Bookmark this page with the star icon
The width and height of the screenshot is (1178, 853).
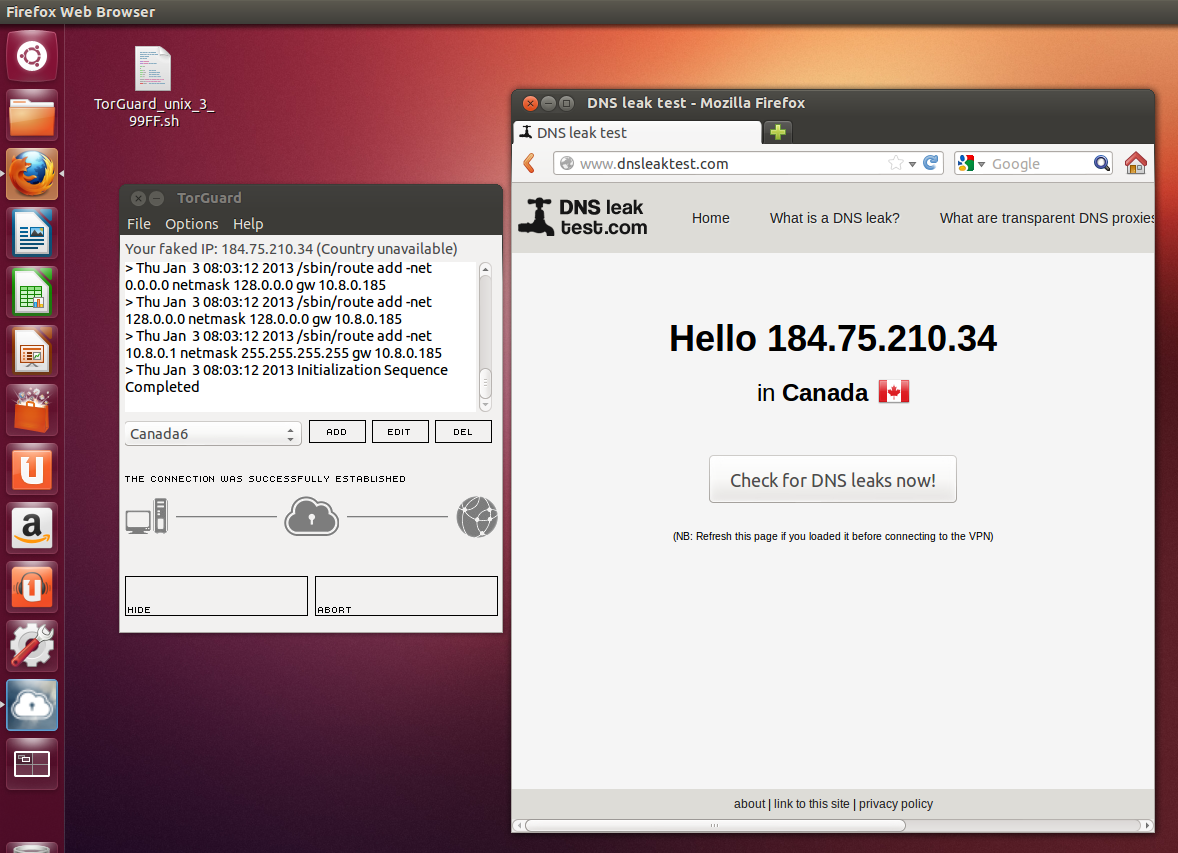coord(896,163)
